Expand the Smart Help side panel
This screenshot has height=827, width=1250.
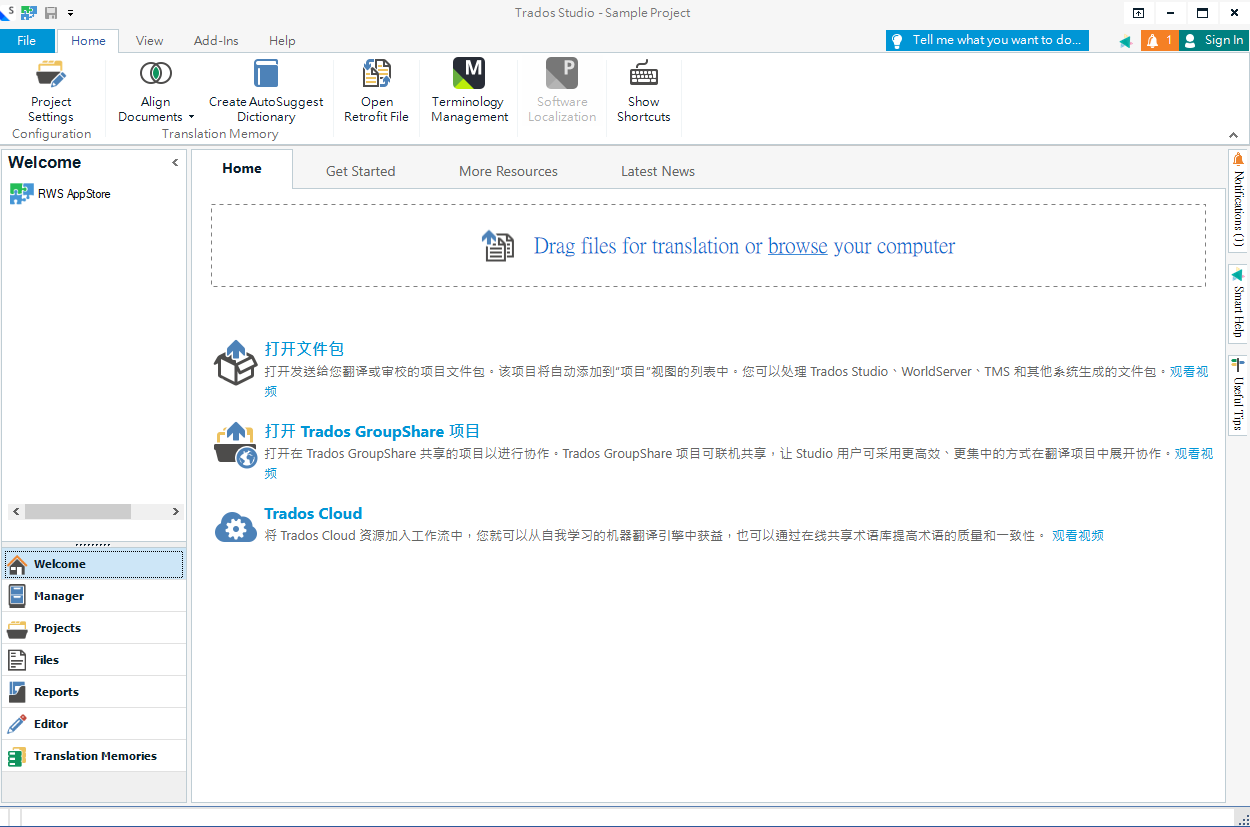pyautogui.click(x=1238, y=304)
